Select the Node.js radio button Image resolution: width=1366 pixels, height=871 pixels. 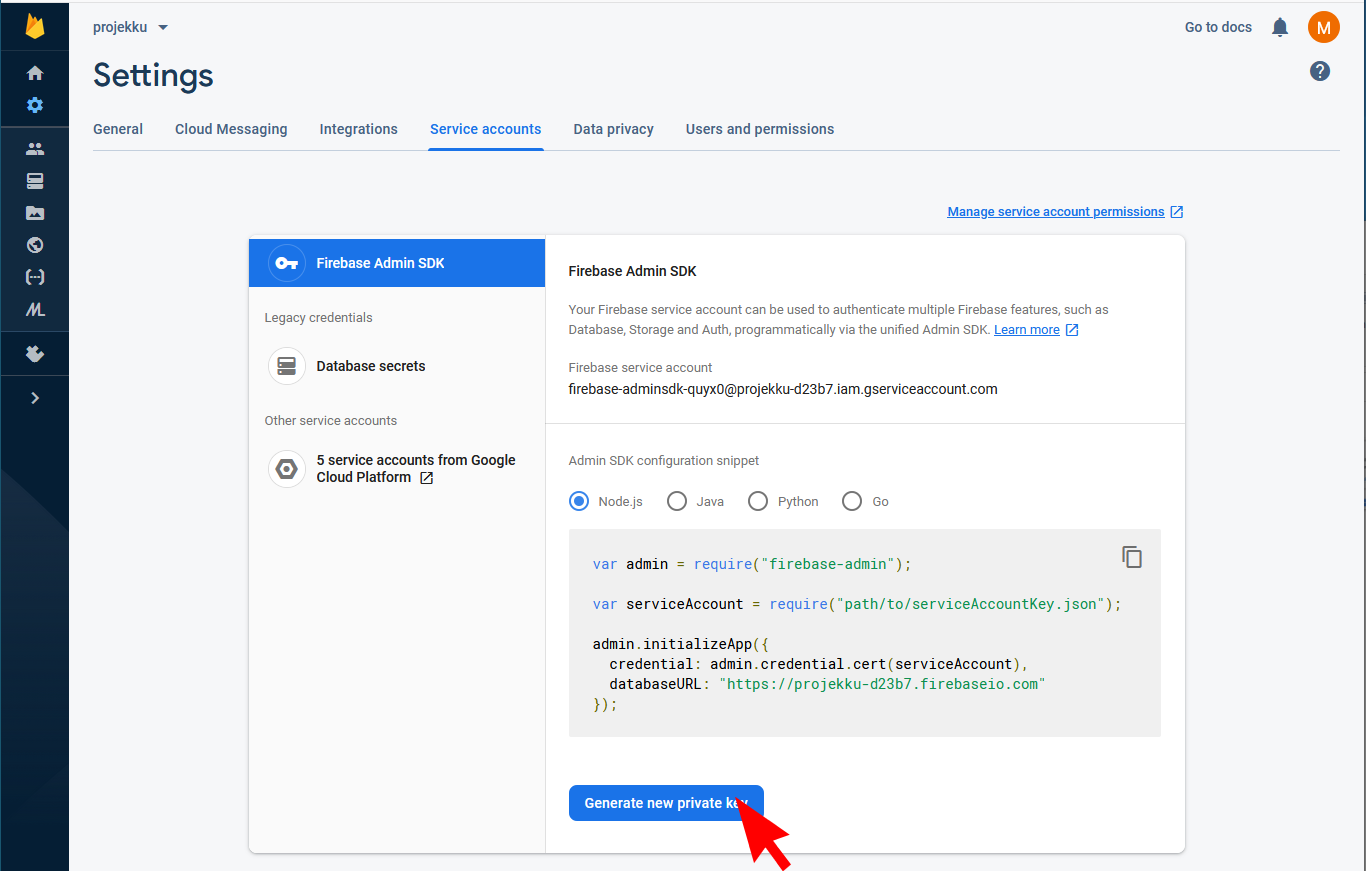click(579, 501)
